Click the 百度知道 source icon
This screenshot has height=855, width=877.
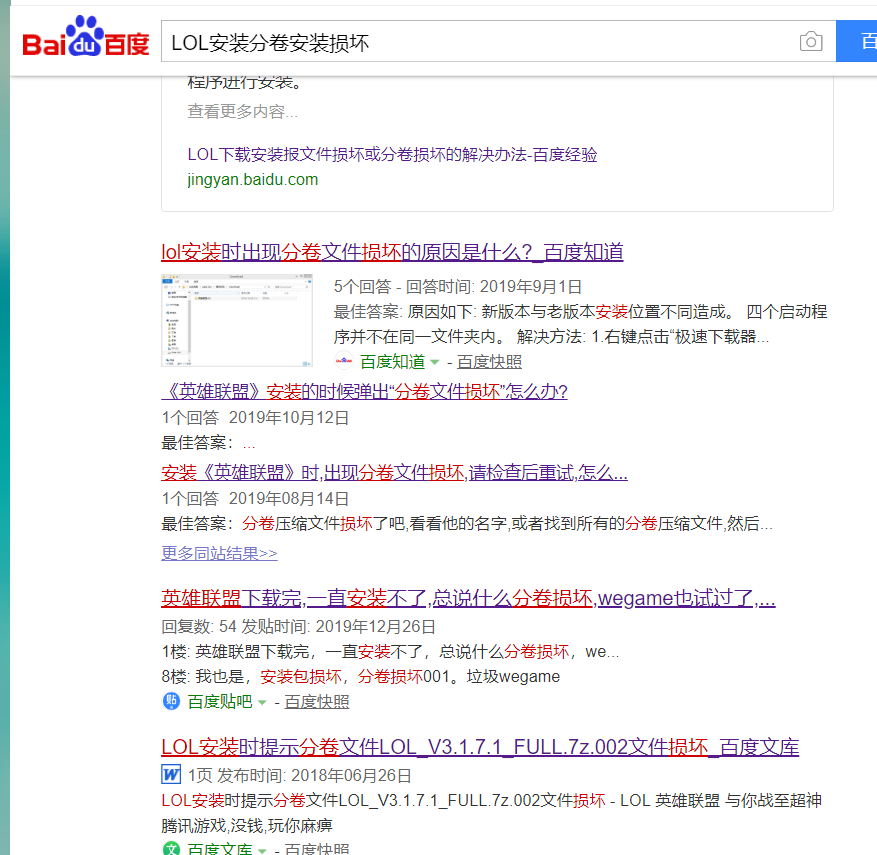click(x=344, y=361)
